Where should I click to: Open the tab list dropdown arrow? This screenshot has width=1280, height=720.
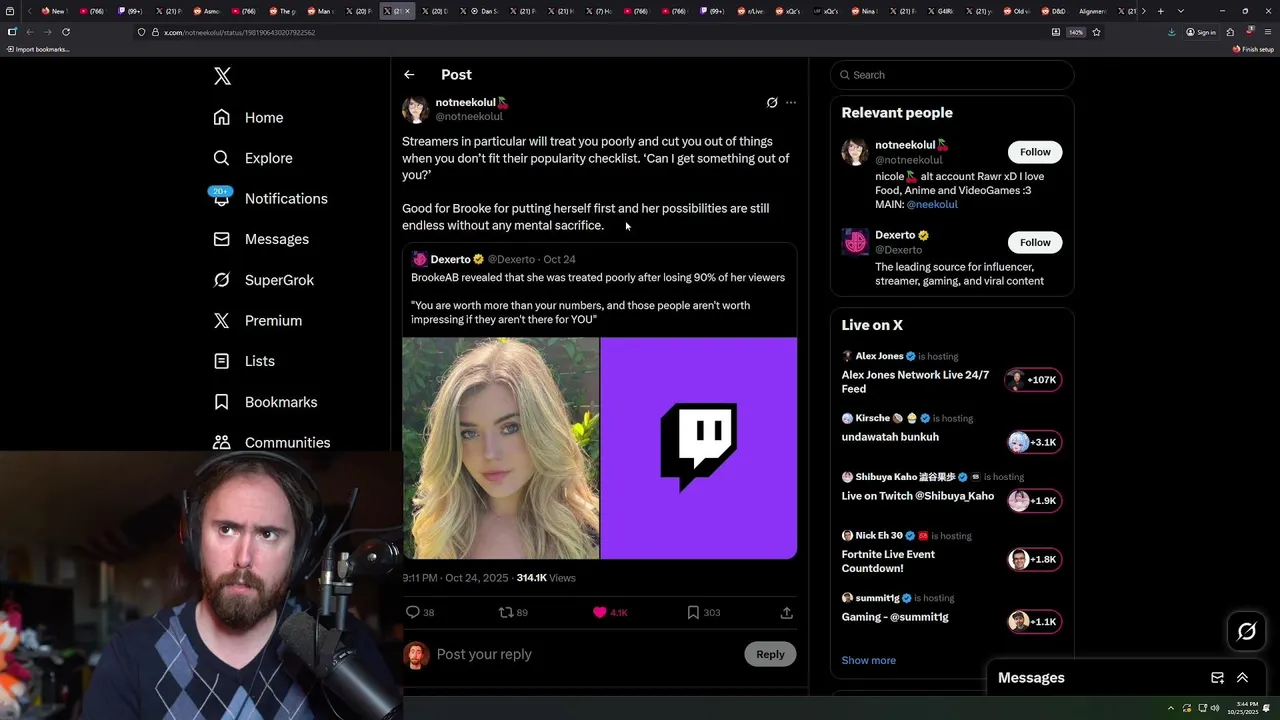point(1181,11)
